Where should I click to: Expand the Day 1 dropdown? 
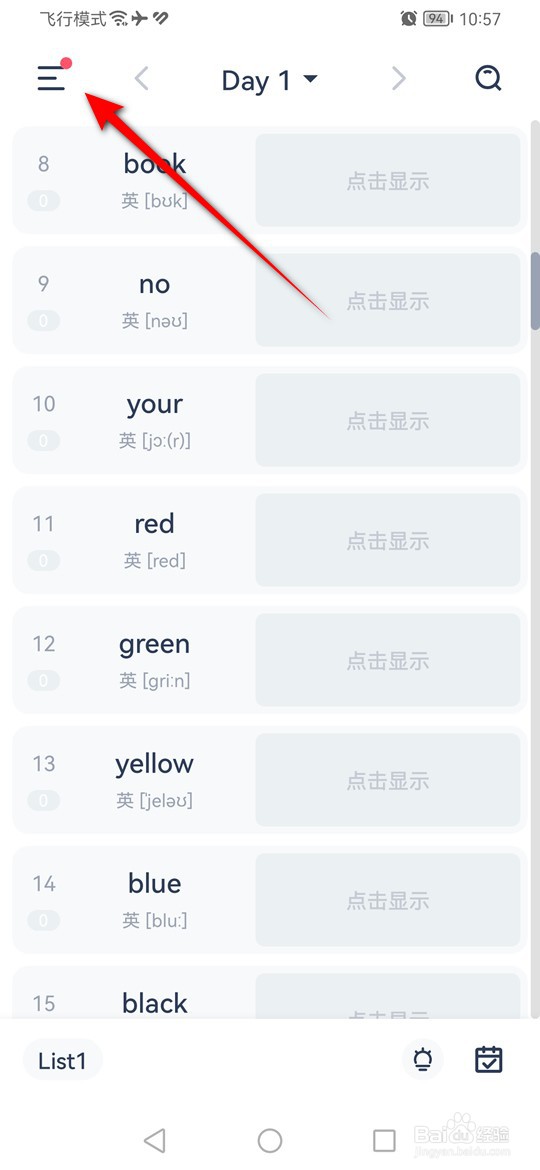pyautogui.click(x=270, y=80)
